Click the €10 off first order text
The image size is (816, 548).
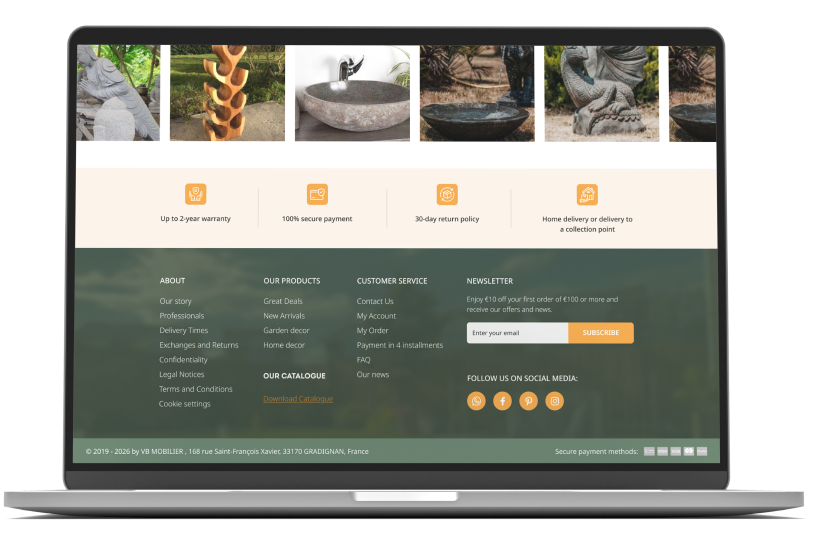[542, 304]
